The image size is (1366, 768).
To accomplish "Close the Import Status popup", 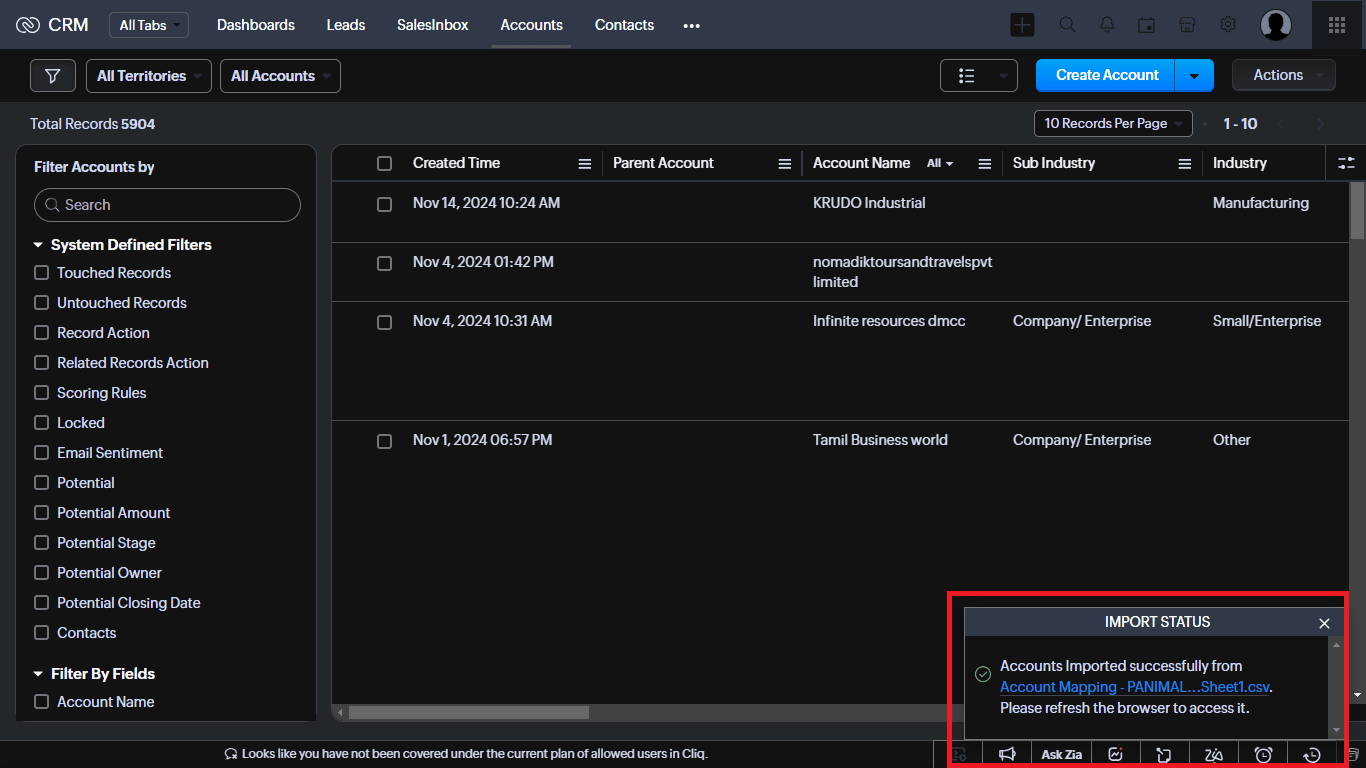I will click(1324, 623).
